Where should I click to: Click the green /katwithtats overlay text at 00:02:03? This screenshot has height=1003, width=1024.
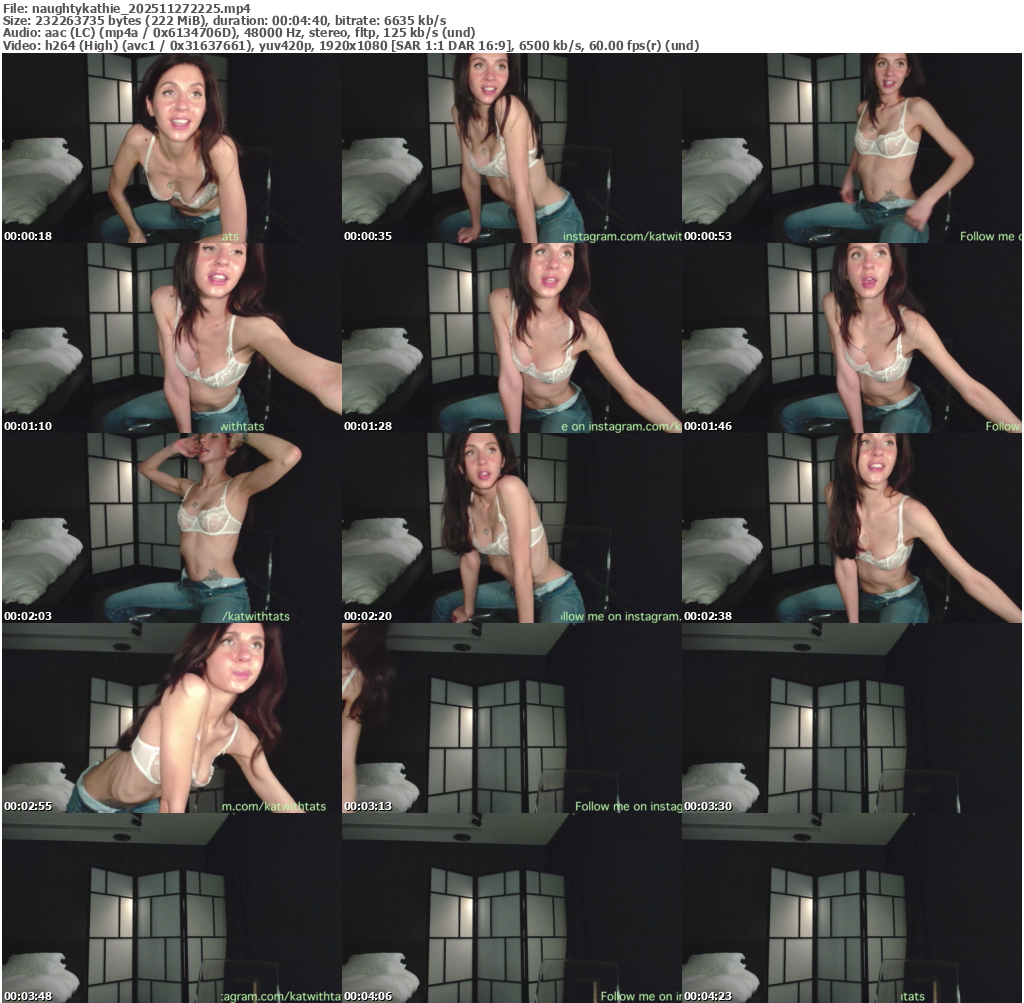[256, 616]
